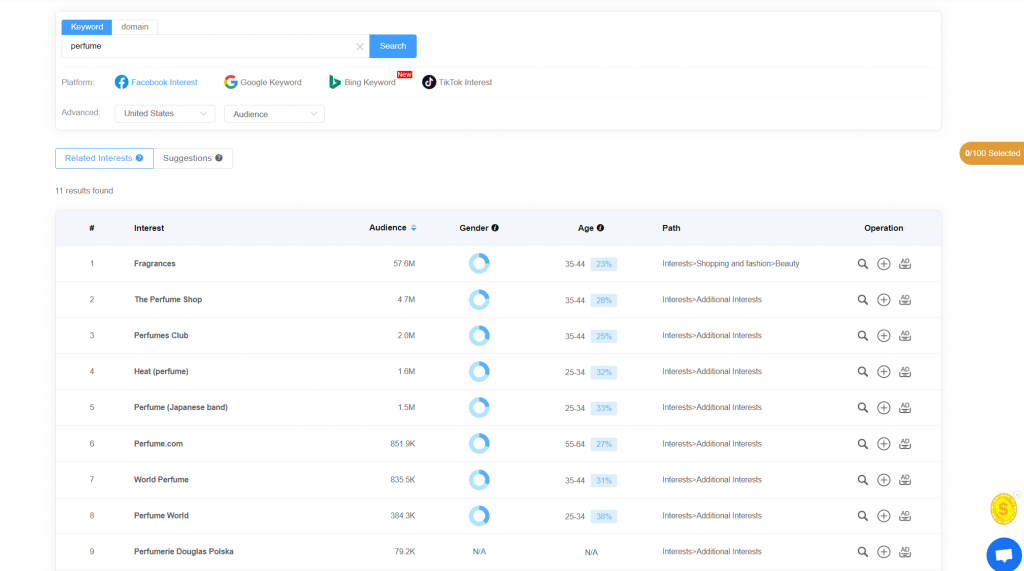
Task: Click The Perfume Shop interest name
Action: pos(168,300)
